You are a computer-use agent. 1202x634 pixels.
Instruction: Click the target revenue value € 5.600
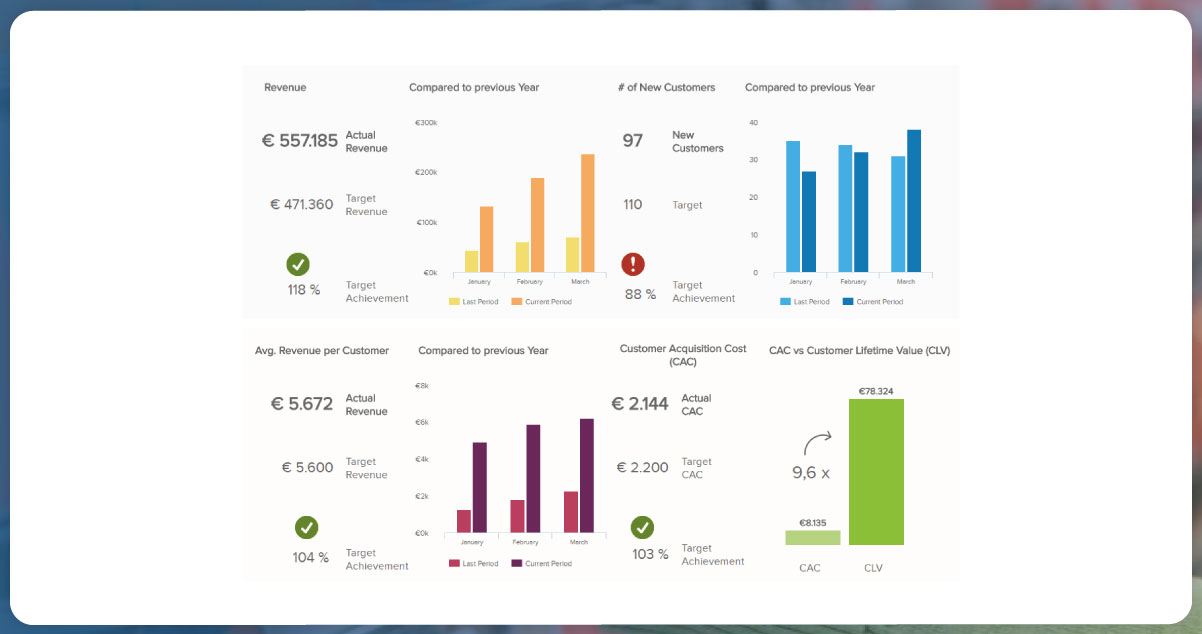point(308,467)
